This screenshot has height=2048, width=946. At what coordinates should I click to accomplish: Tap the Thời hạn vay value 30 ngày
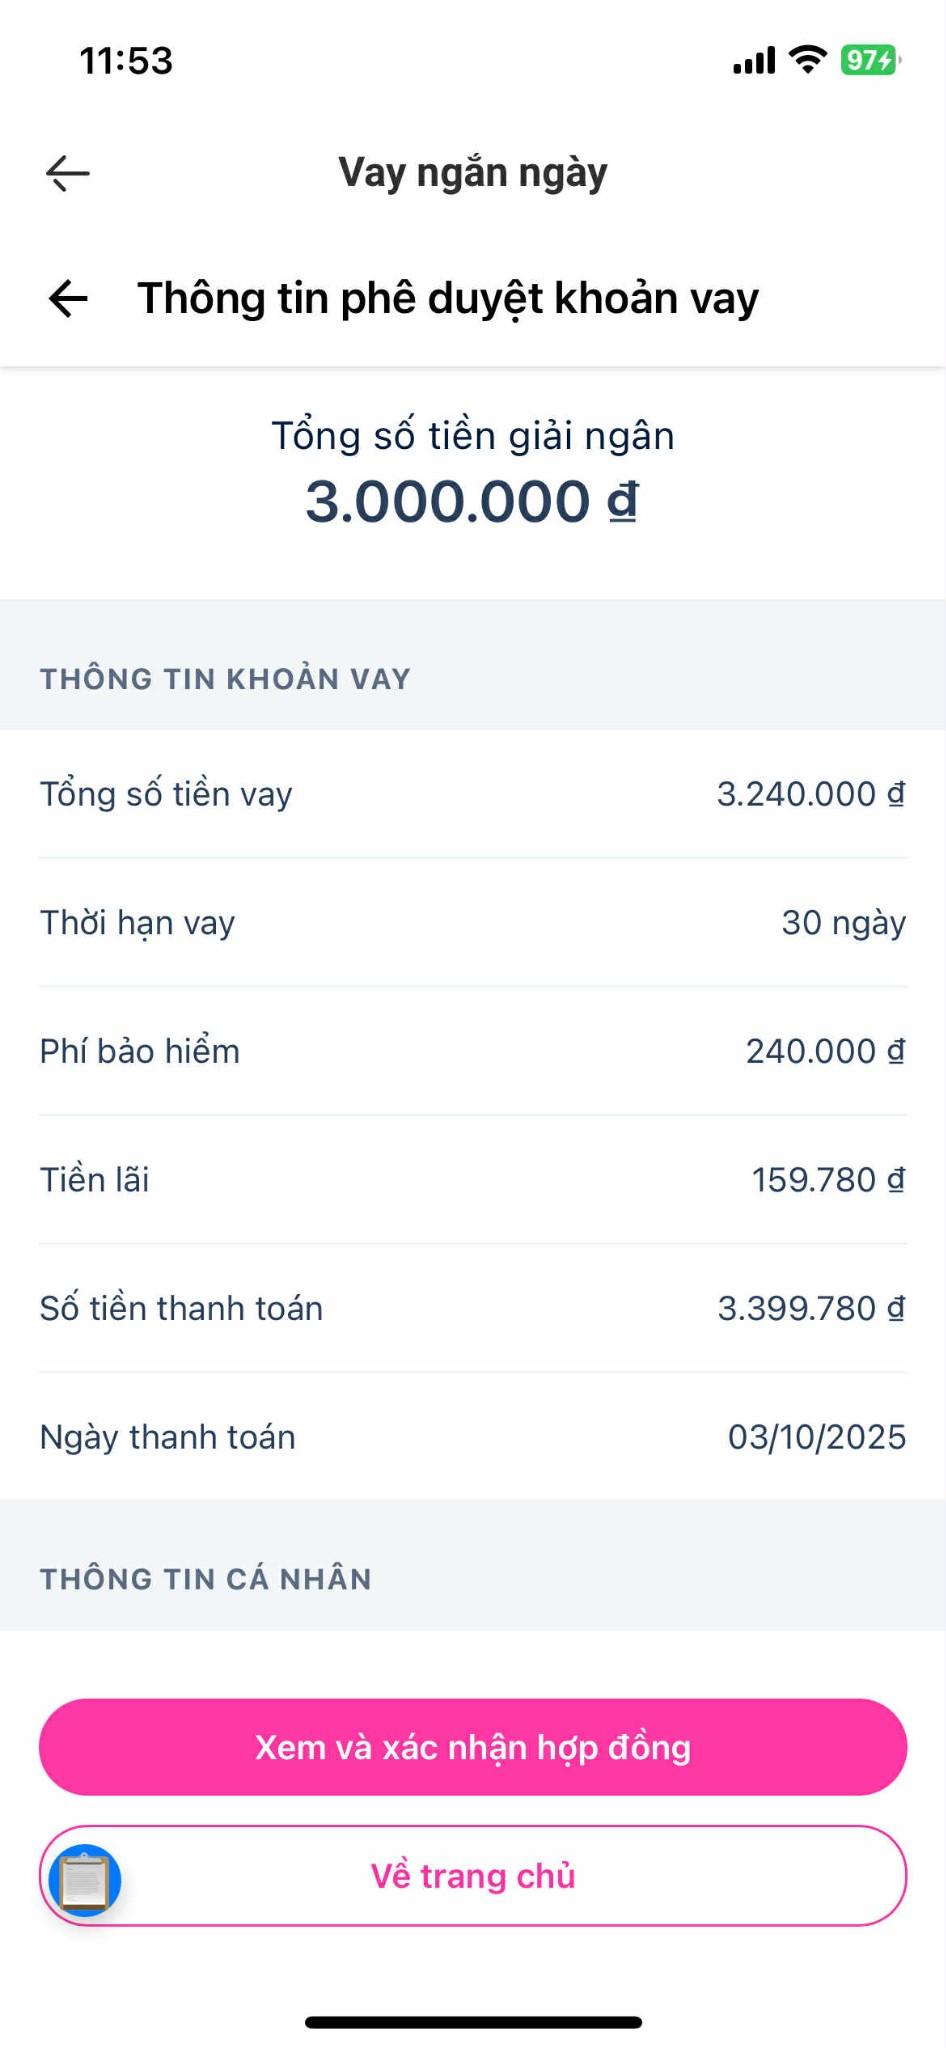point(843,923)
